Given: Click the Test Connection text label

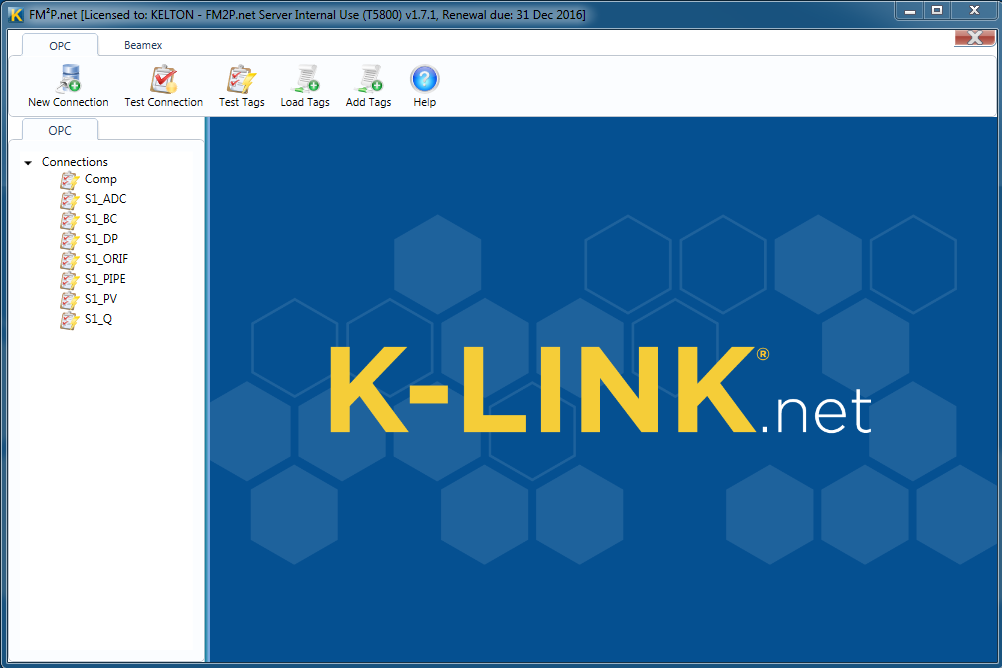Looking at the screenshot, I should tap(164, 102).
